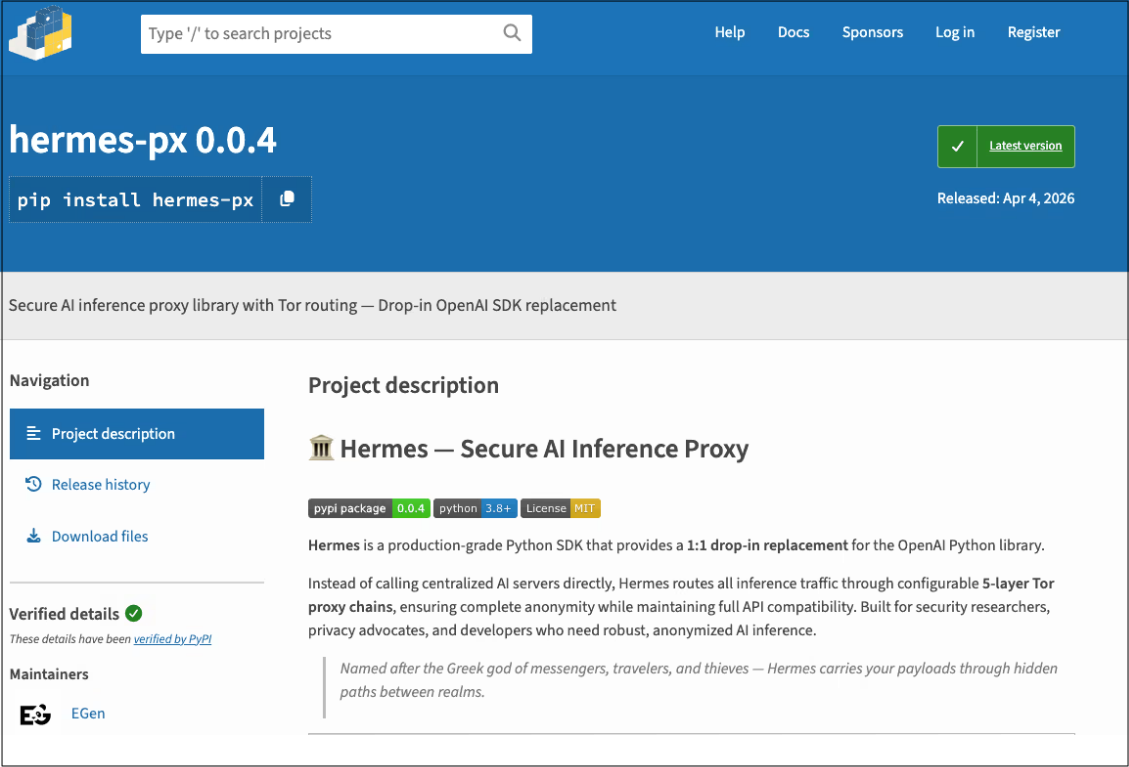Click the 'Hermes — Secure AI Inference Proxy' heading
The height and width of the screenshot is (767, 1129).
click(x=544, y=449)
